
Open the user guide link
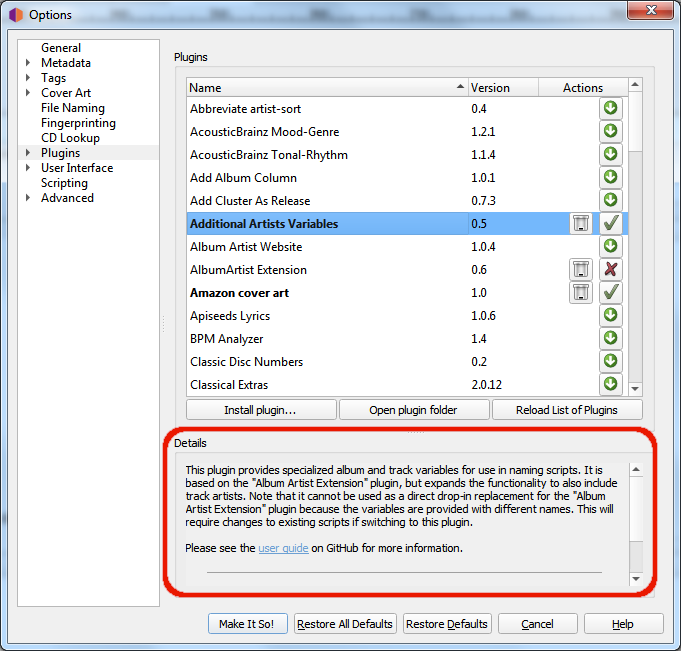pos(283,548)
